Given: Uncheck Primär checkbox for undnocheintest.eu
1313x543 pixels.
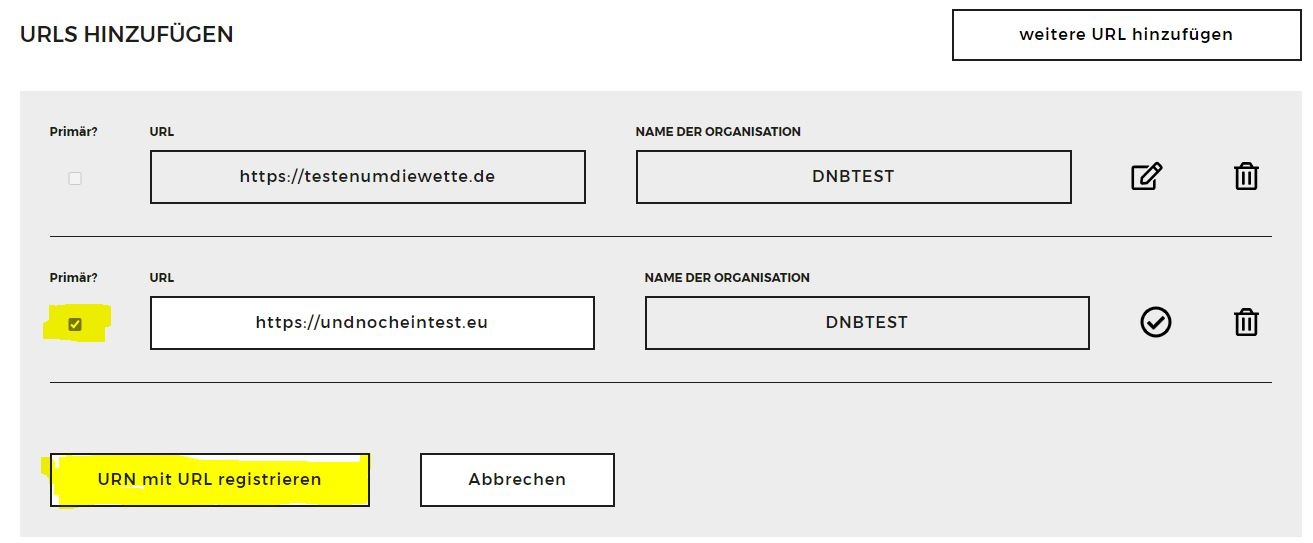Looking at the screenshot, I should pyautogui.click(x=75, y=324).
